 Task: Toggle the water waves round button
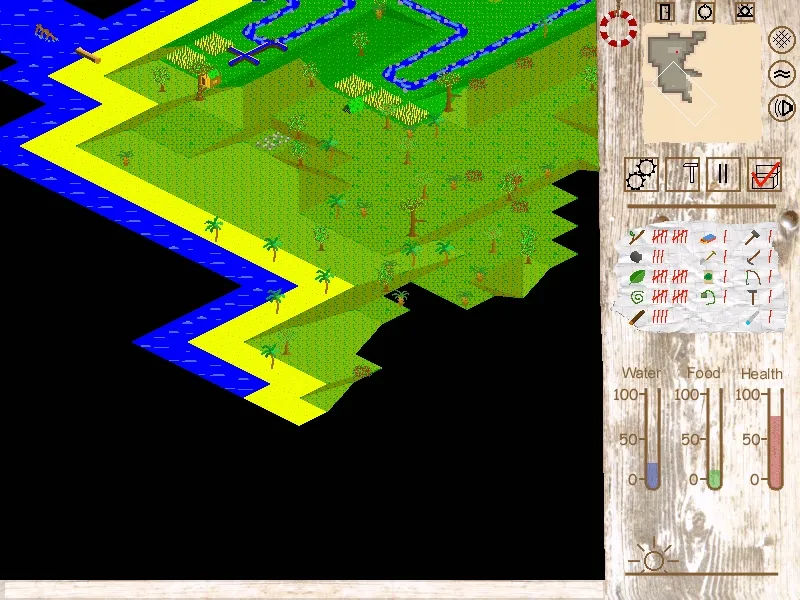(781, 74)
